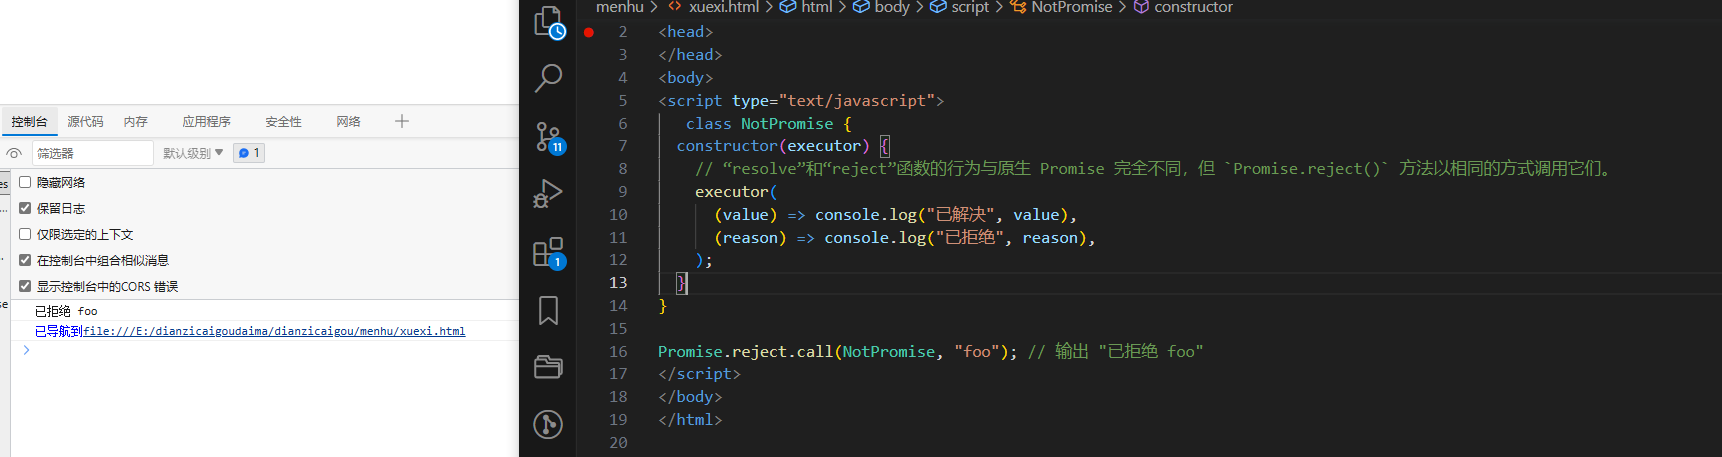Remove the red breakpoint on line 2

coord(589,32)
